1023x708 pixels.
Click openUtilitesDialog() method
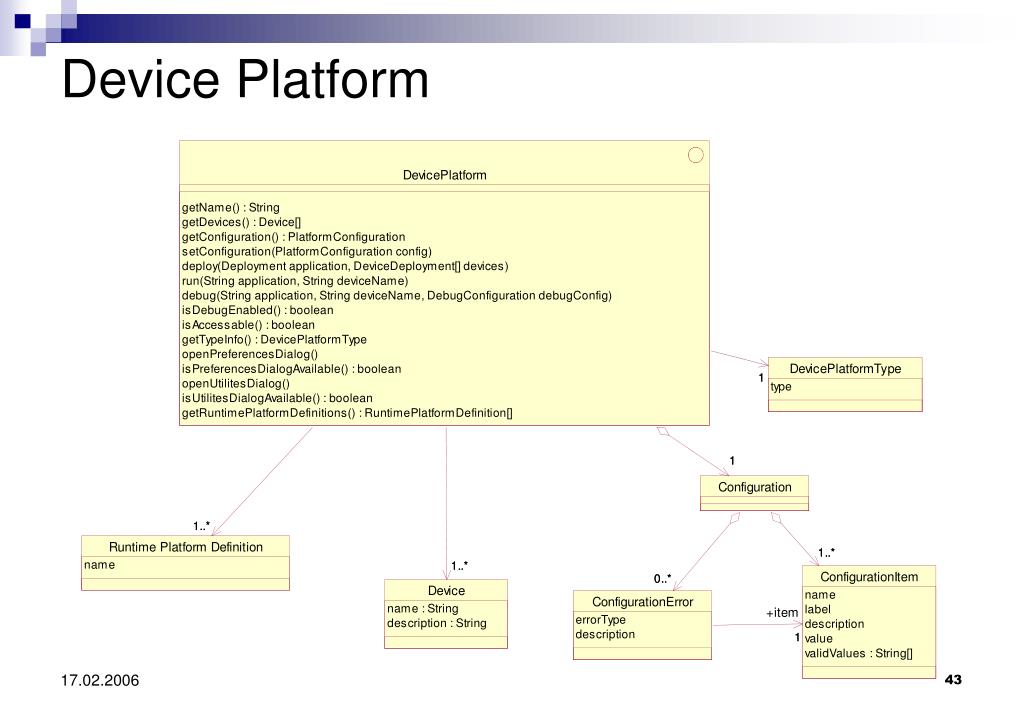point(236,384)
